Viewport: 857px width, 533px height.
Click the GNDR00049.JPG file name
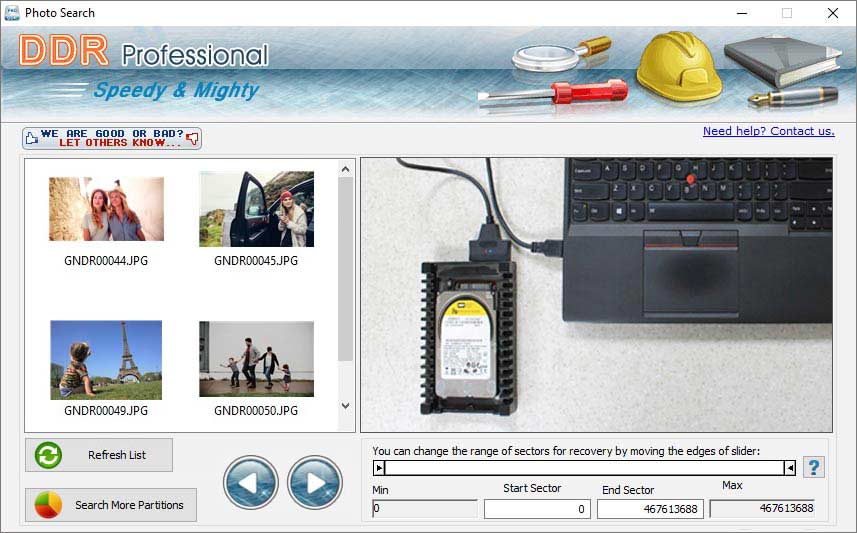pos(106,411)
